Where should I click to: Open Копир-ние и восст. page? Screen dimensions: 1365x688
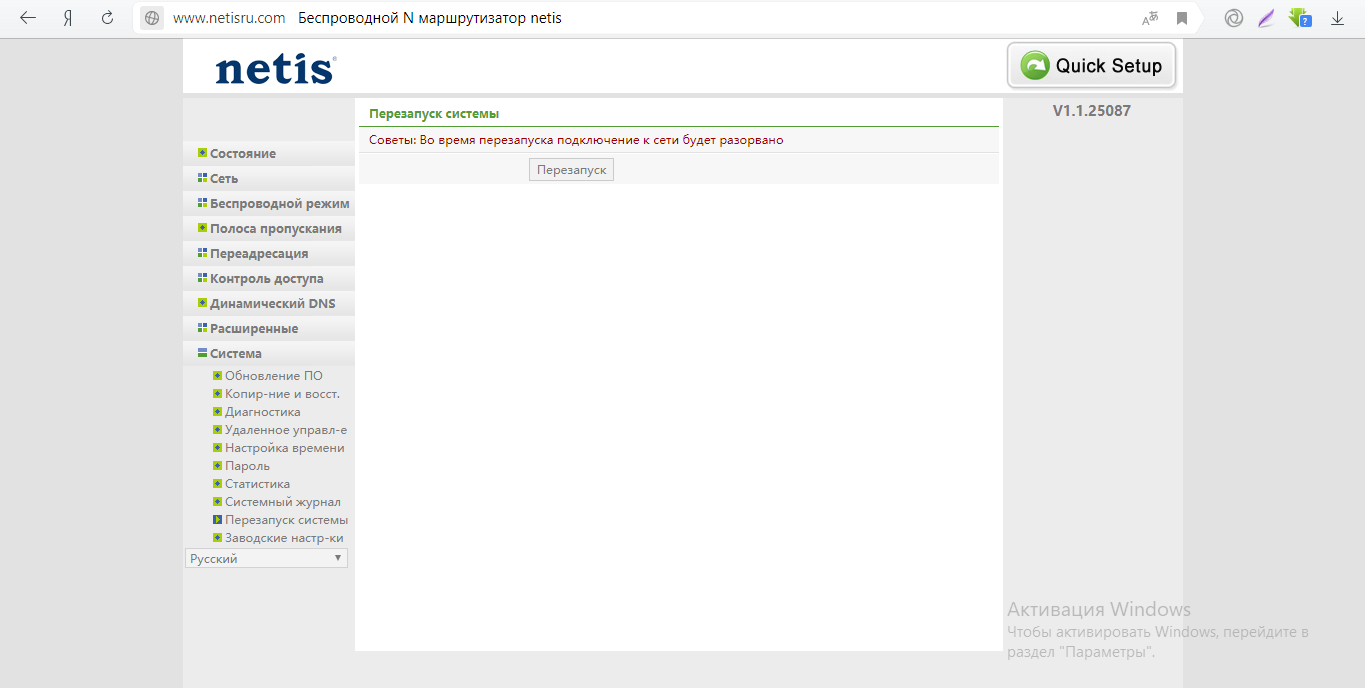[x=281, y=394]
